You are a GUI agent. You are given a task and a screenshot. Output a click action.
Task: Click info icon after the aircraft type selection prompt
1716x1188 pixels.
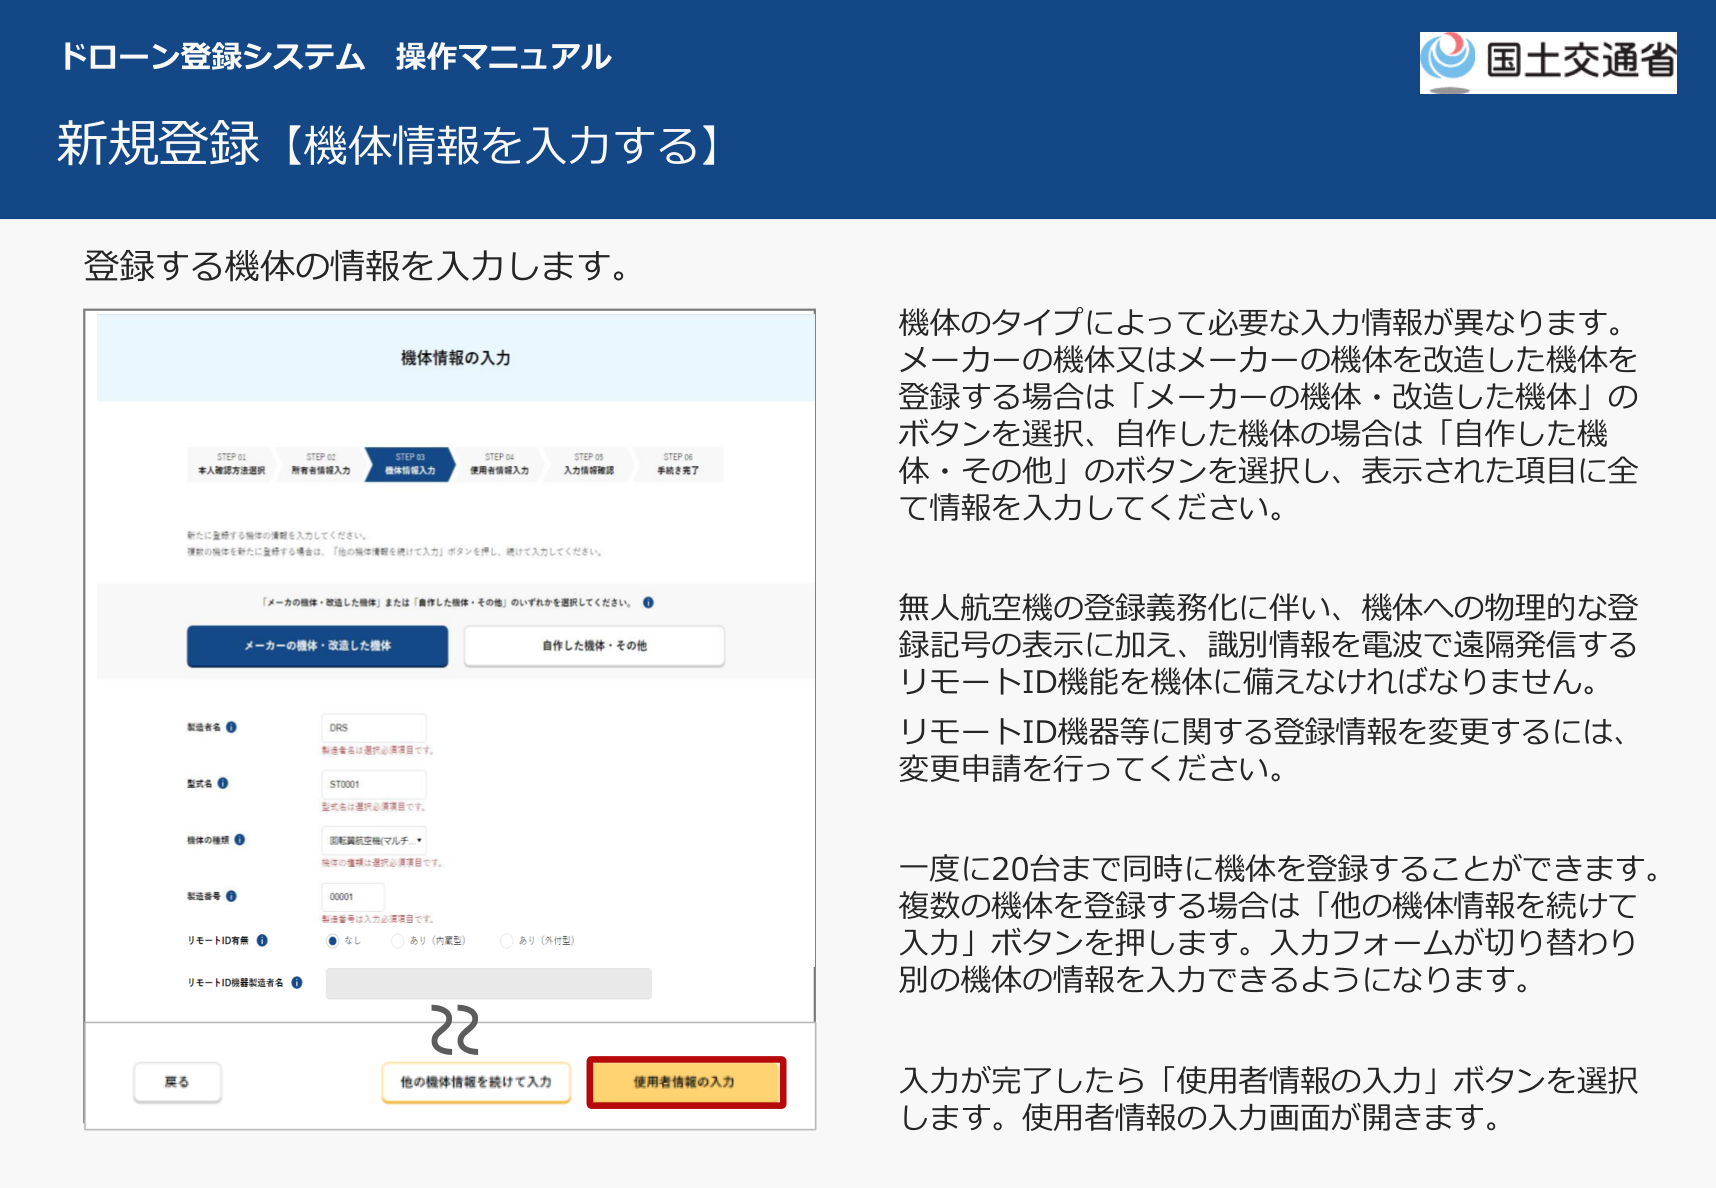coord(648,602)
